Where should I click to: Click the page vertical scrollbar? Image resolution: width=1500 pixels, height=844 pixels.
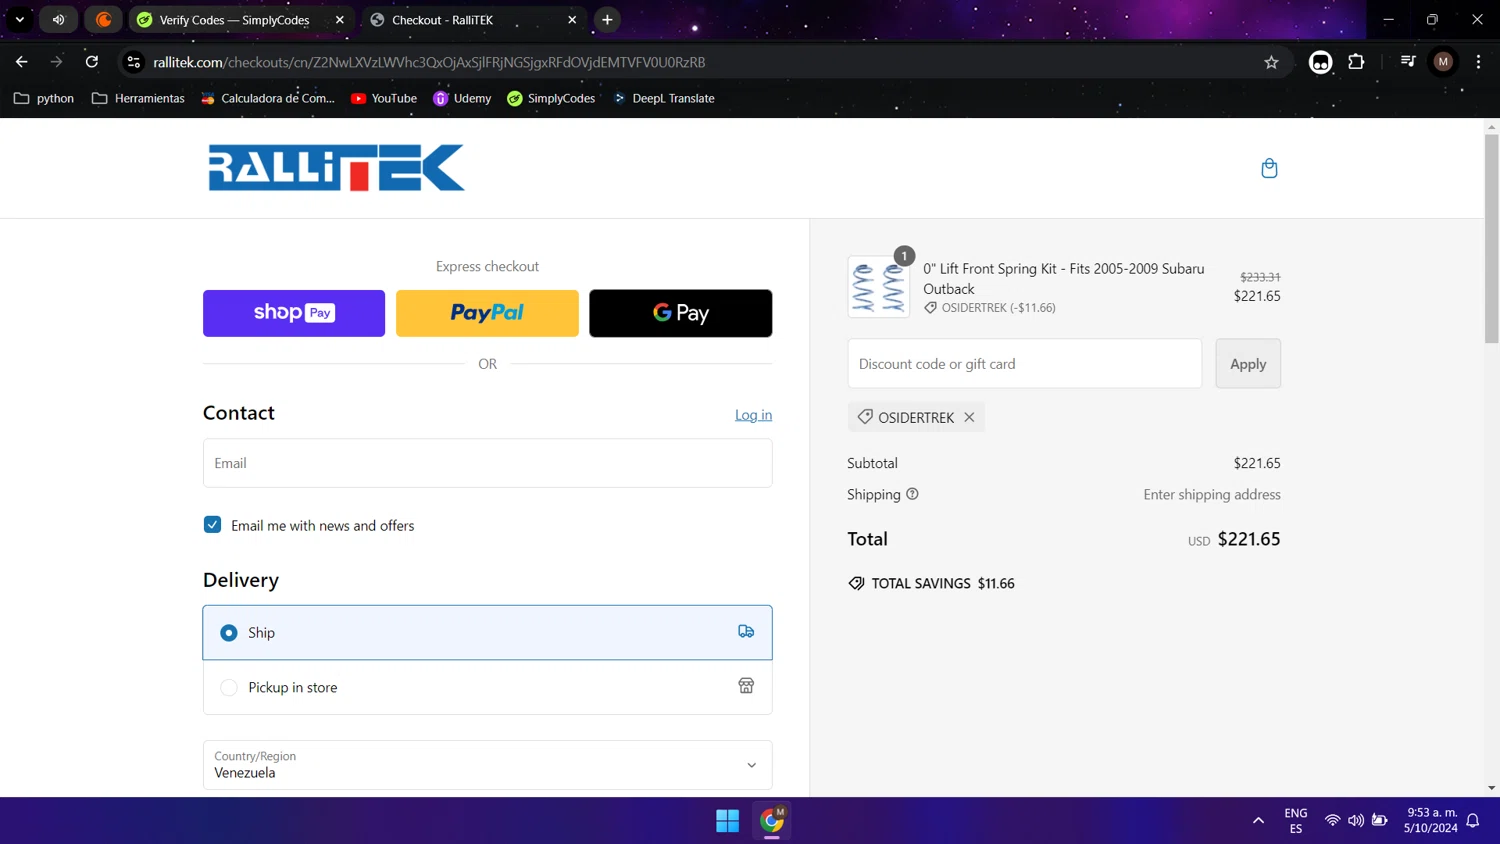[1491, 238]
